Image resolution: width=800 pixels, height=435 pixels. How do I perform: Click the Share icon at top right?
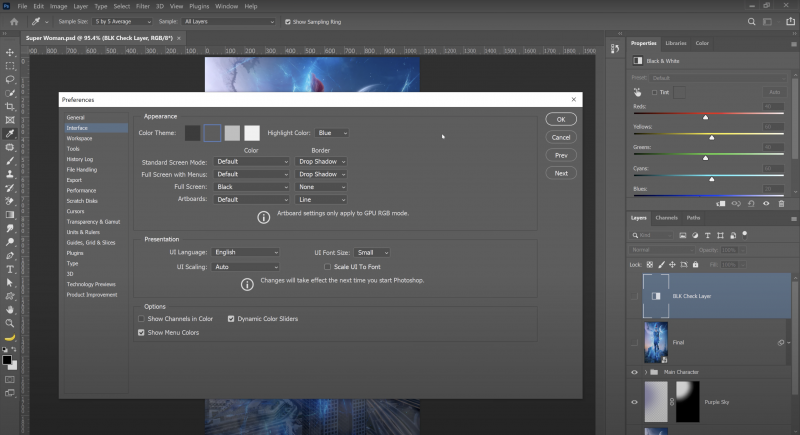point(790,22)
